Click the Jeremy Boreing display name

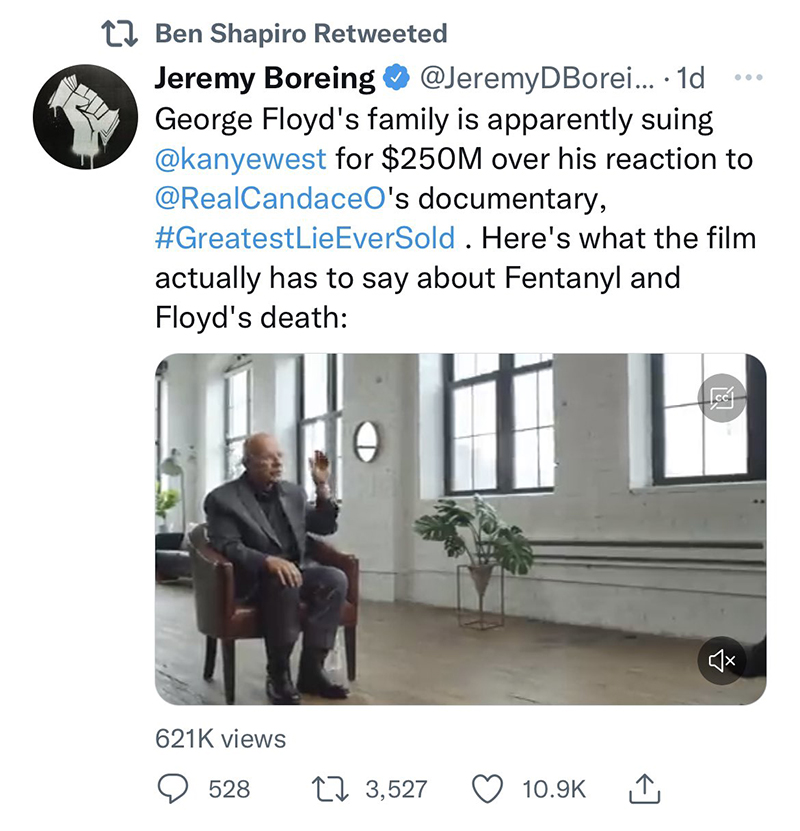click(x=265, y=78)
